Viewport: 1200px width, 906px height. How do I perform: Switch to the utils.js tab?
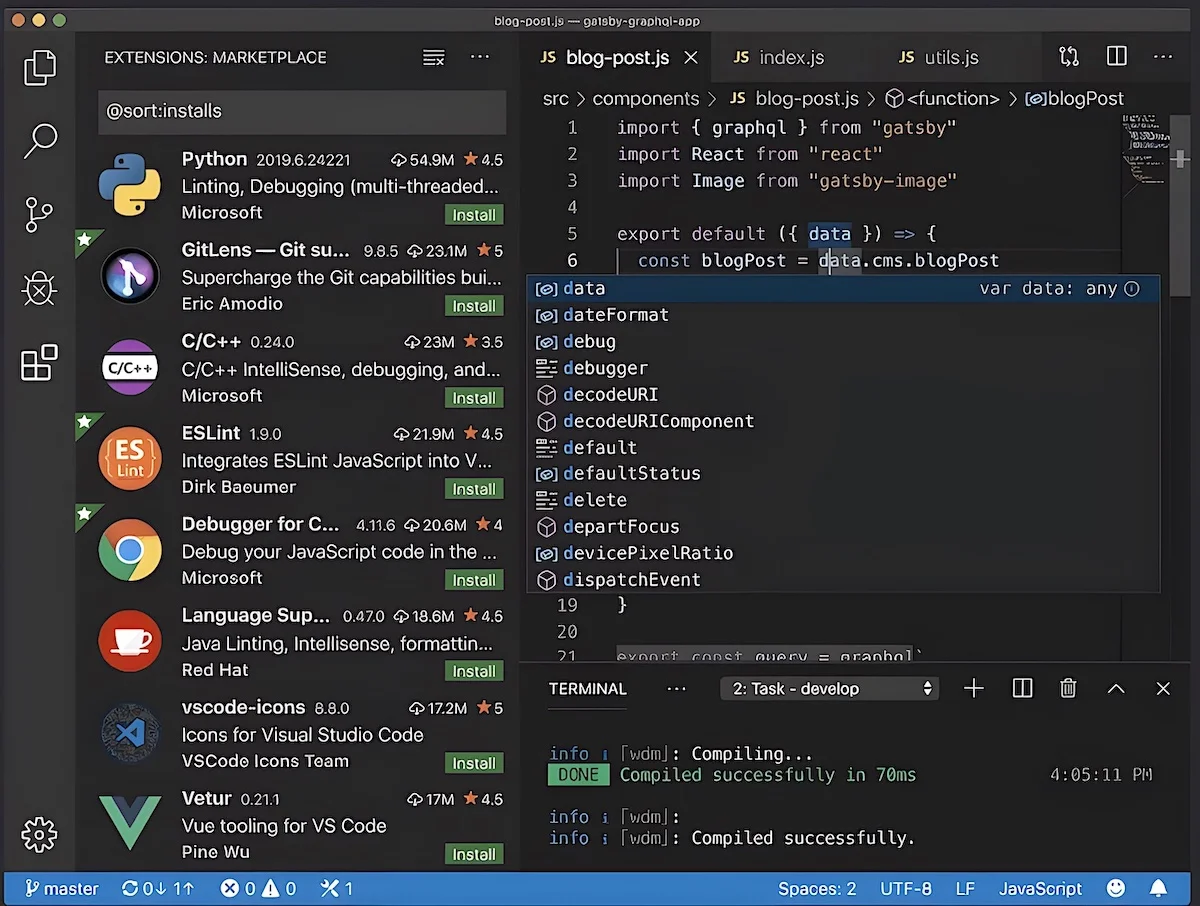938,57
